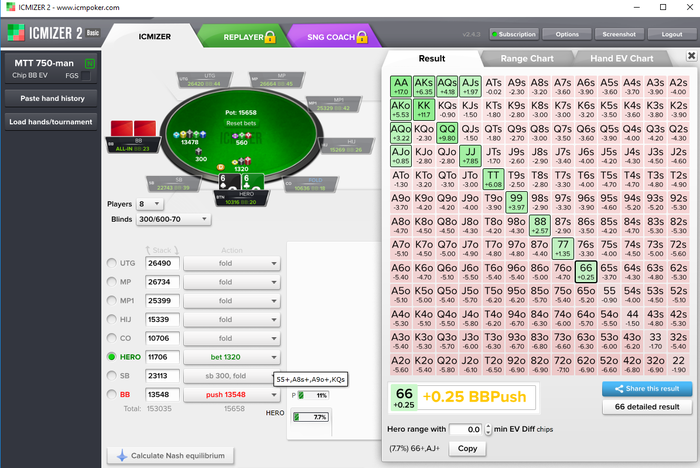Toggle the FGS checkbox

pyautogui.click(x=86, y=75)
